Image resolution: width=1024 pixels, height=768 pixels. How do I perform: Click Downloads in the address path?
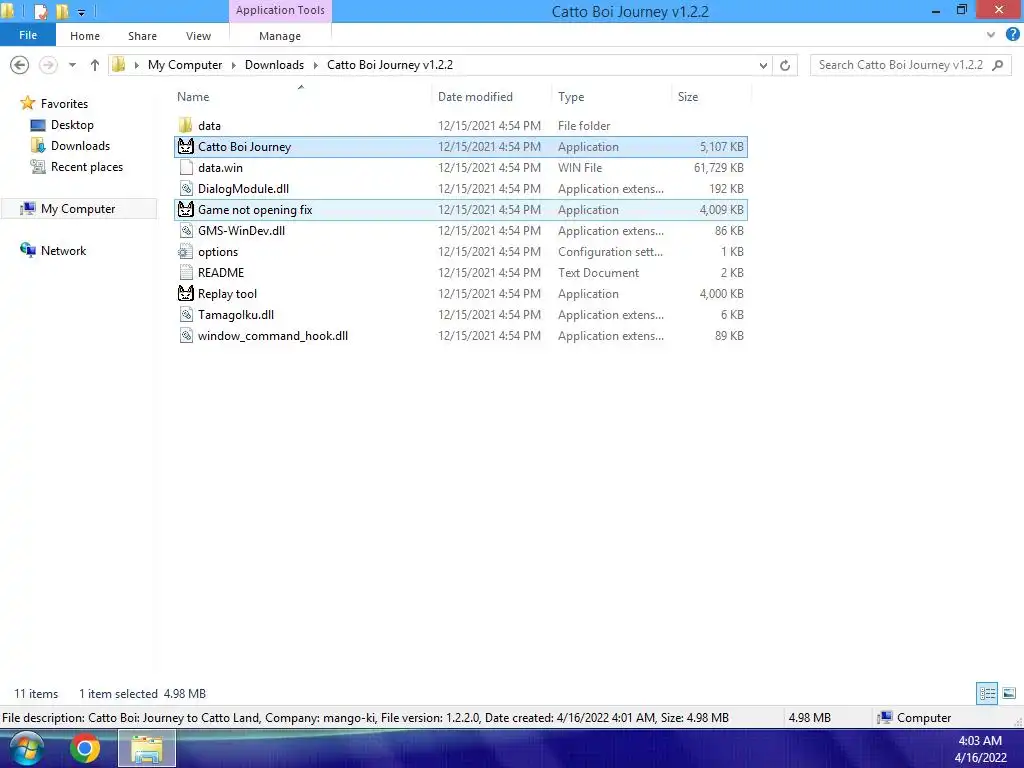point(274,65)
